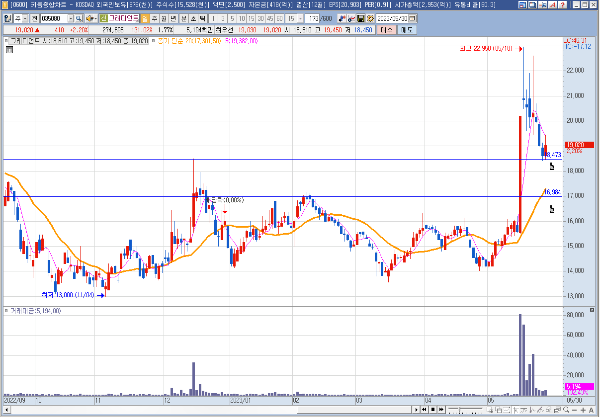Switch to 초 second period button

(193, 19)
